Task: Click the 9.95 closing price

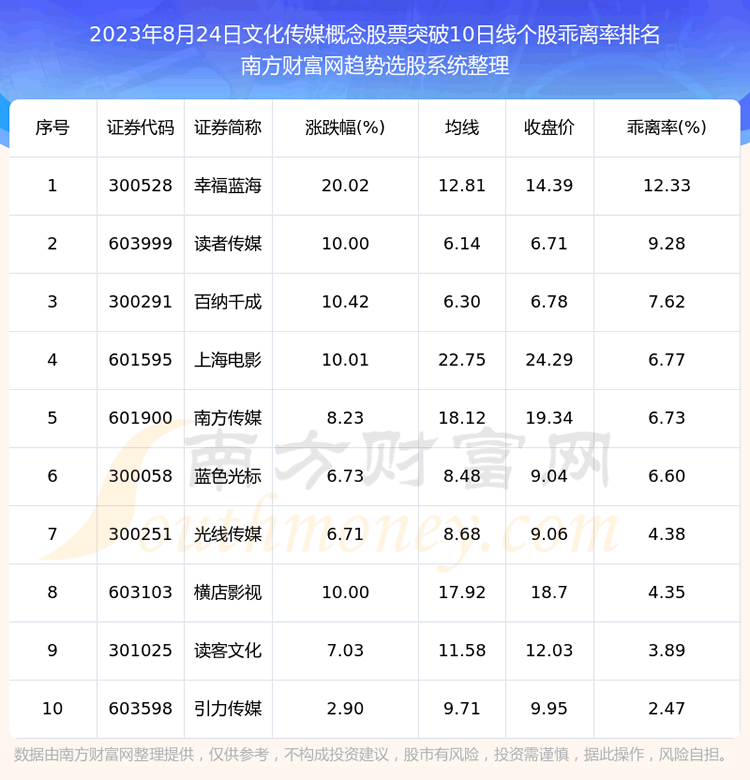Action: pyautogui.click(x=549, y=708)
